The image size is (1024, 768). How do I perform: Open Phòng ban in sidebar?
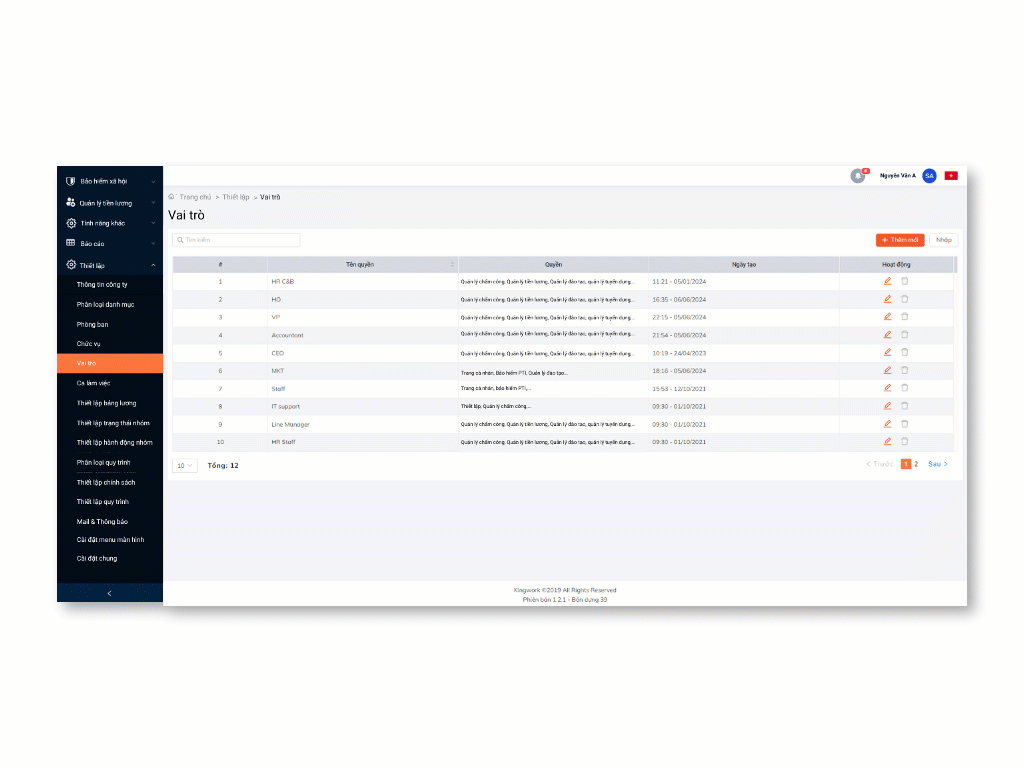(x=93, y=324)
